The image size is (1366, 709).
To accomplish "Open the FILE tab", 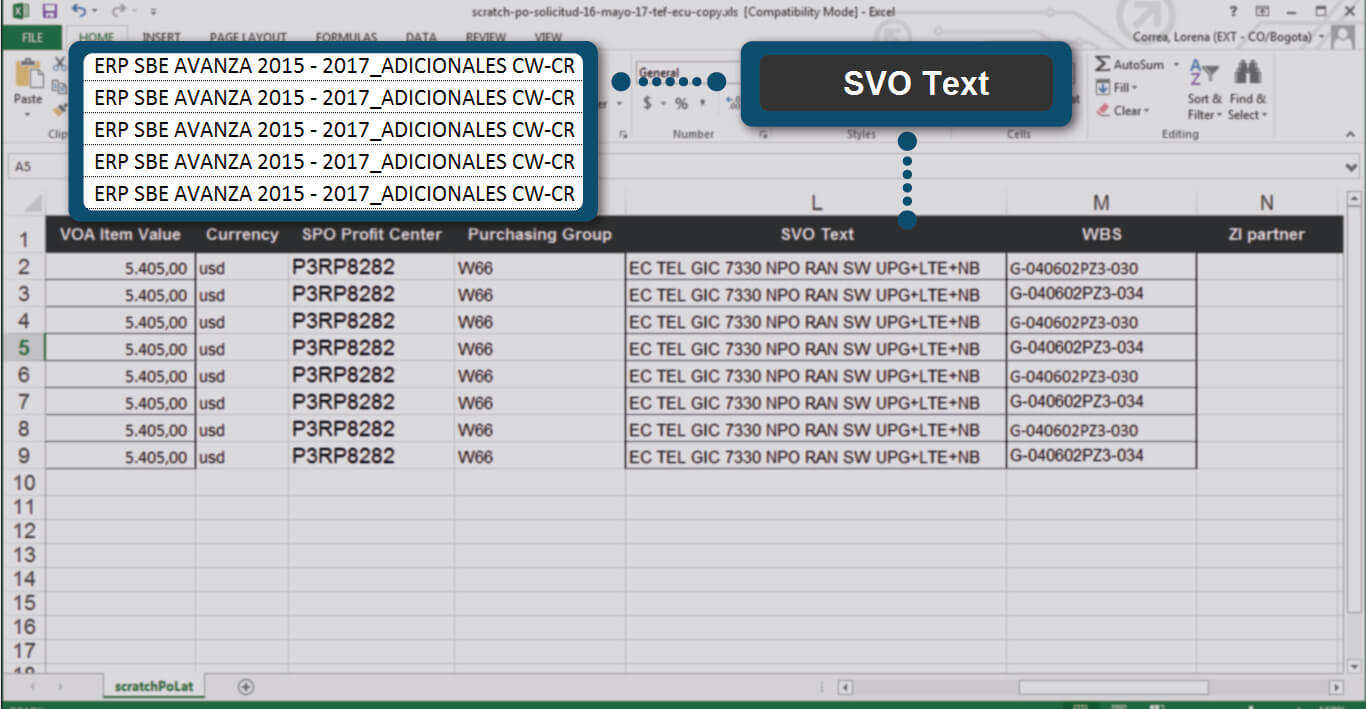I will 32,37.
